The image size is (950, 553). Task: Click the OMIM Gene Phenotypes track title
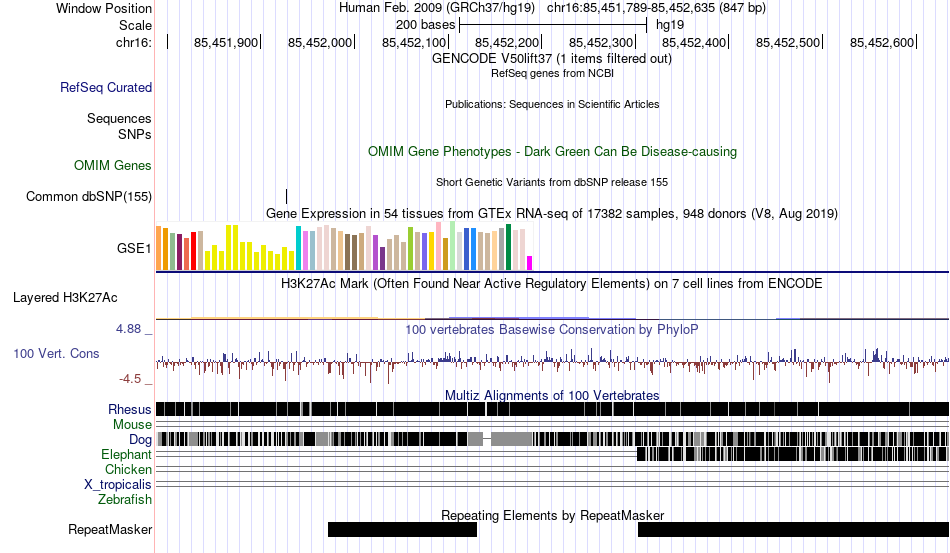tap(552, 151)
